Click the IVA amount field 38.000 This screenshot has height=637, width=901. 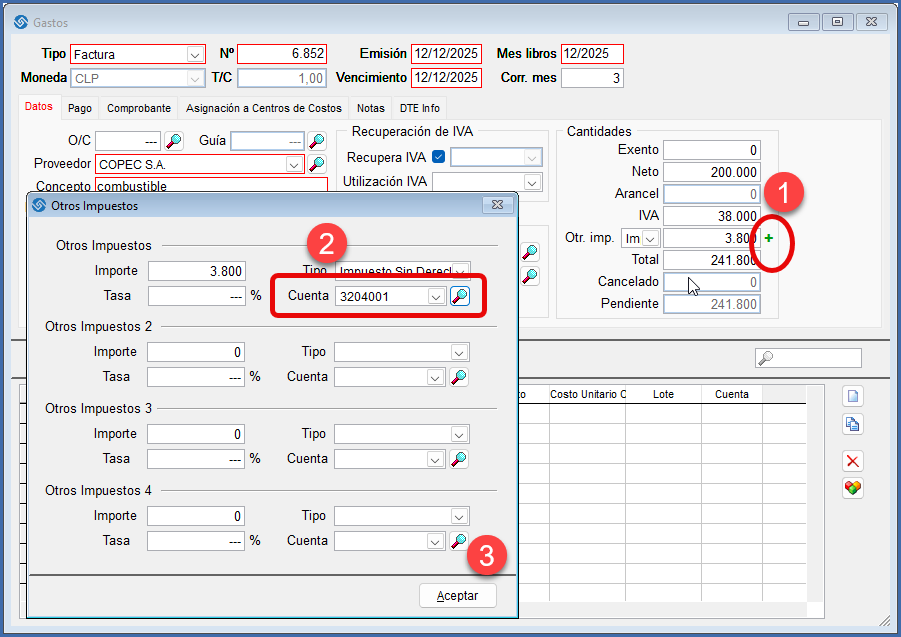click(x=712, y=216)
